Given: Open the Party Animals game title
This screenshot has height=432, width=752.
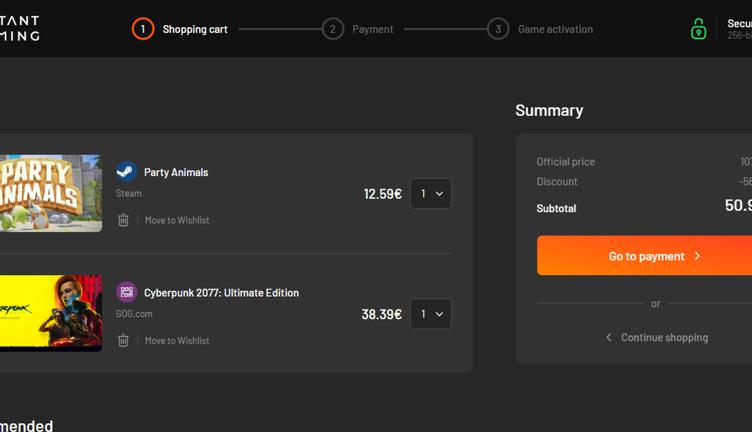Looking at the screenshot, I should tap(176, 172).
